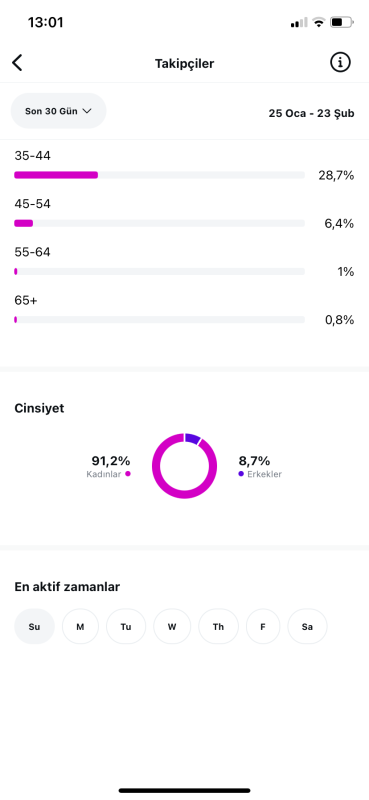Click the purple Erkekler legend dot
Screen dimensions: 369x800
pos(241,473)
